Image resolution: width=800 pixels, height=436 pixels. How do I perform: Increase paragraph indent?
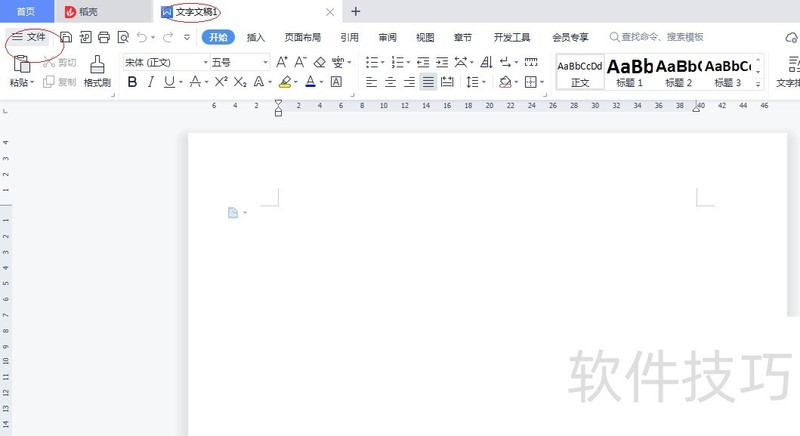pos(442,62)
